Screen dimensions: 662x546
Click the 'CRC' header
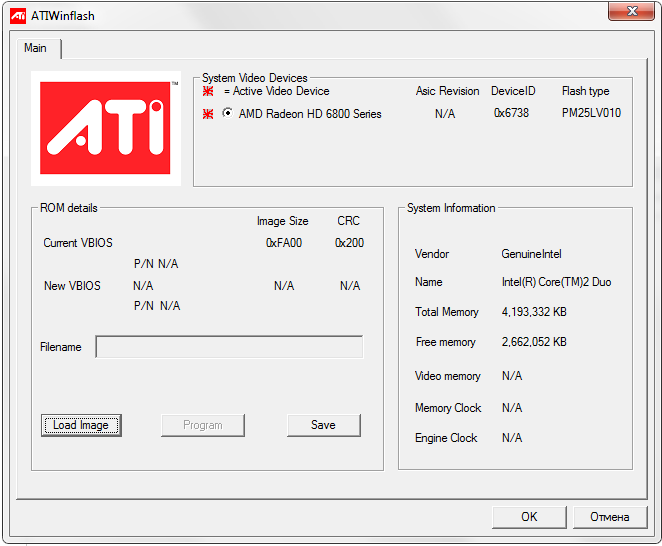tap(348, 220)
